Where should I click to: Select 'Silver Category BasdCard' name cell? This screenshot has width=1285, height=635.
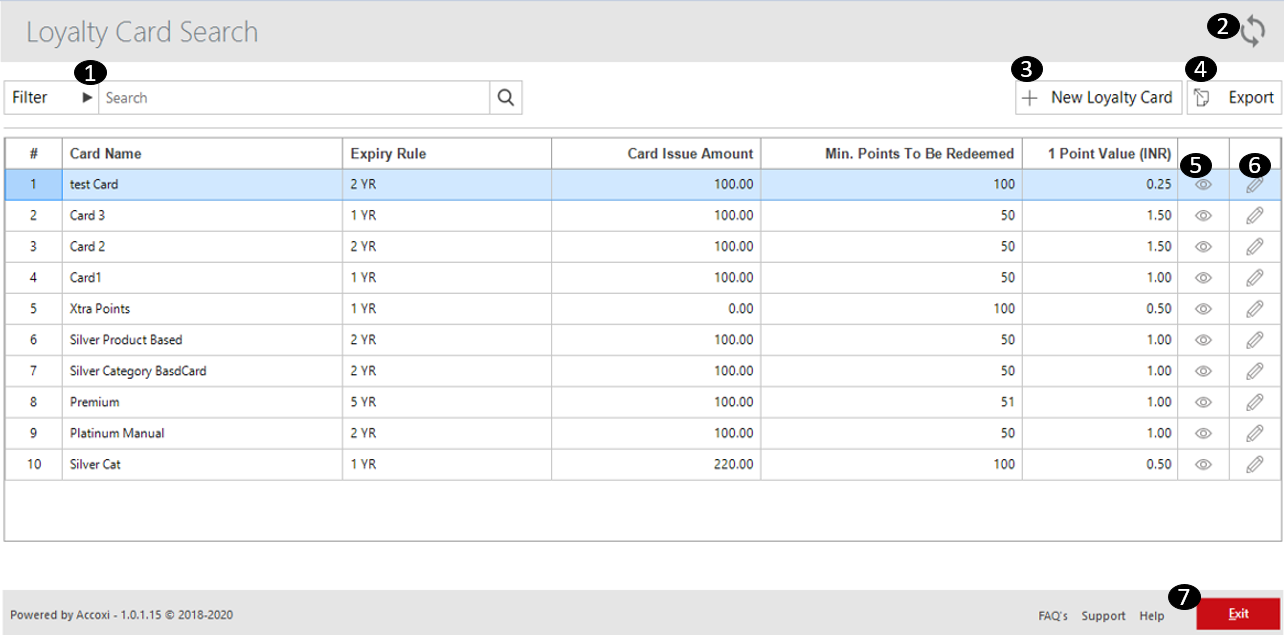tap(202, 371)
